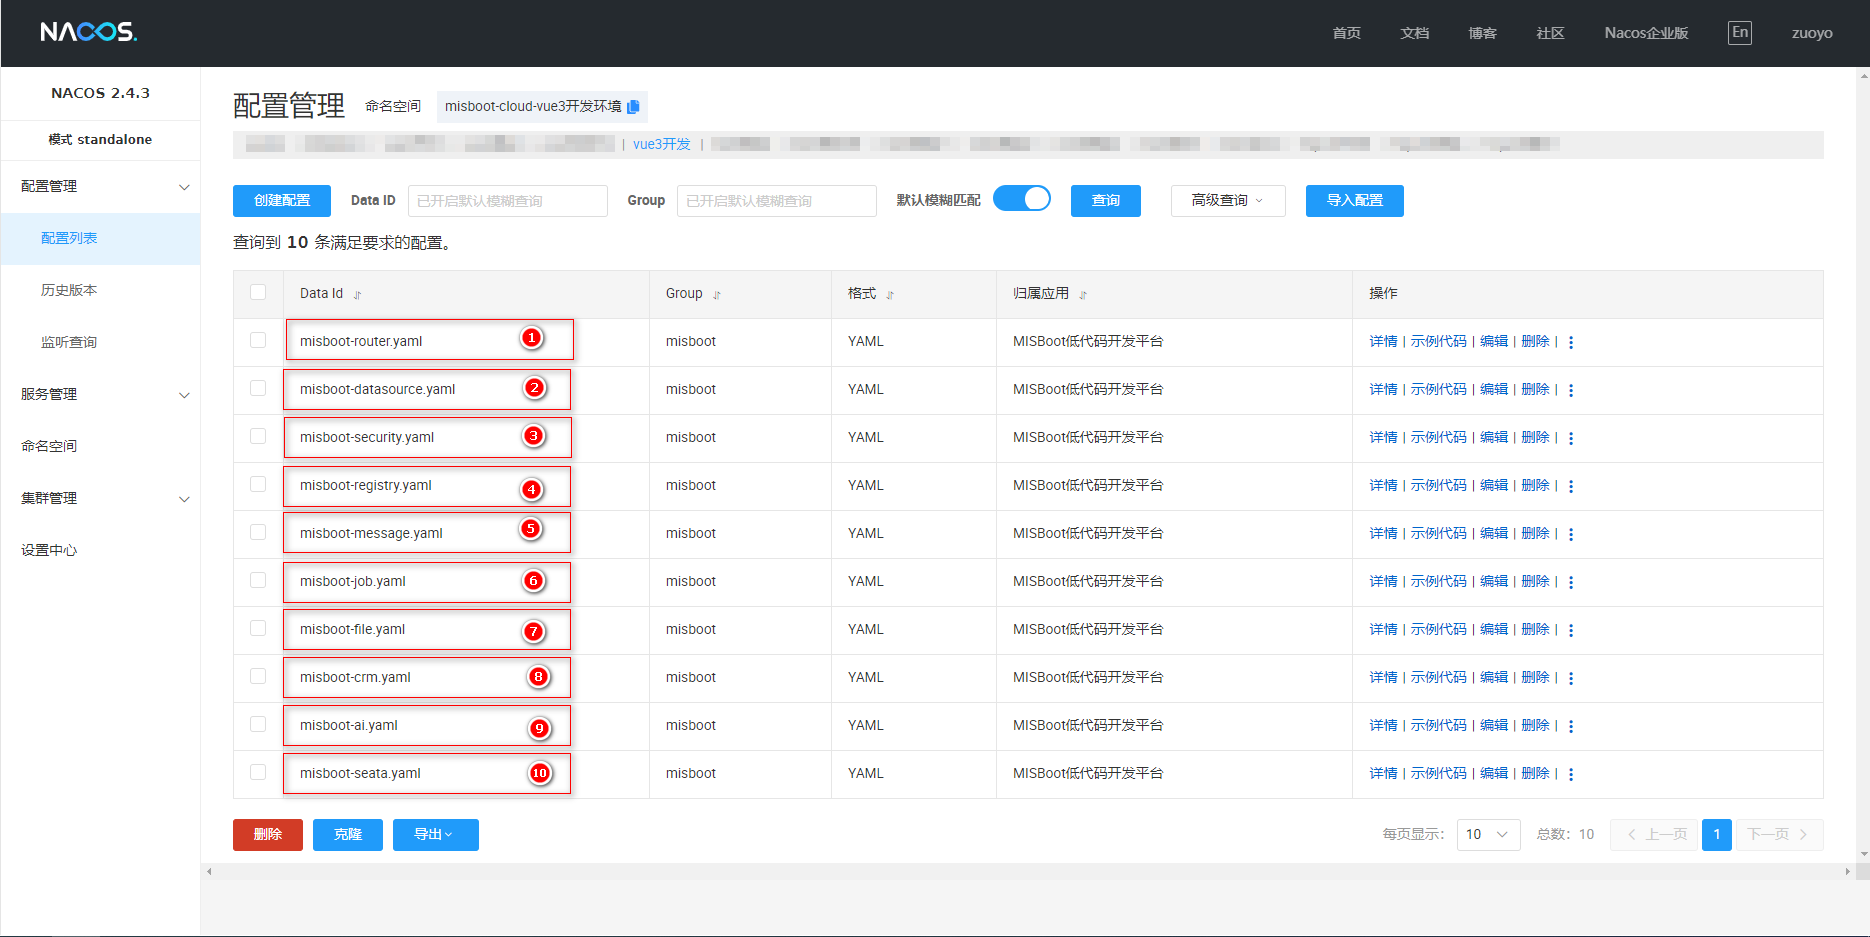The width and height of the screenshot is (1870, 937).
Task: Open more actions for misboot-message.yaml
Action: [x=1571, y=534]
